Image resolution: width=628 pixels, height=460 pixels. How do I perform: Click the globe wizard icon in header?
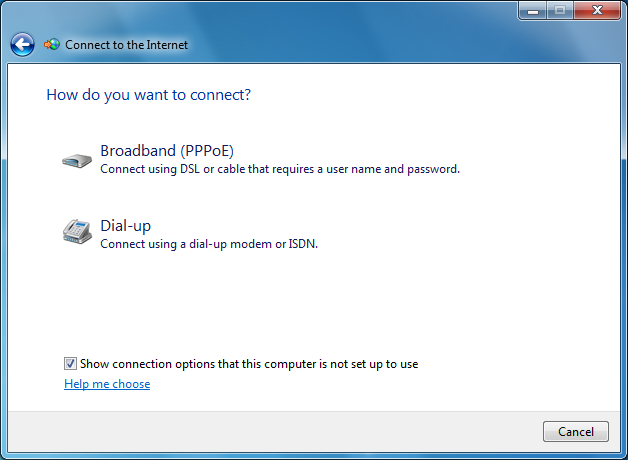tap(52, 44)
